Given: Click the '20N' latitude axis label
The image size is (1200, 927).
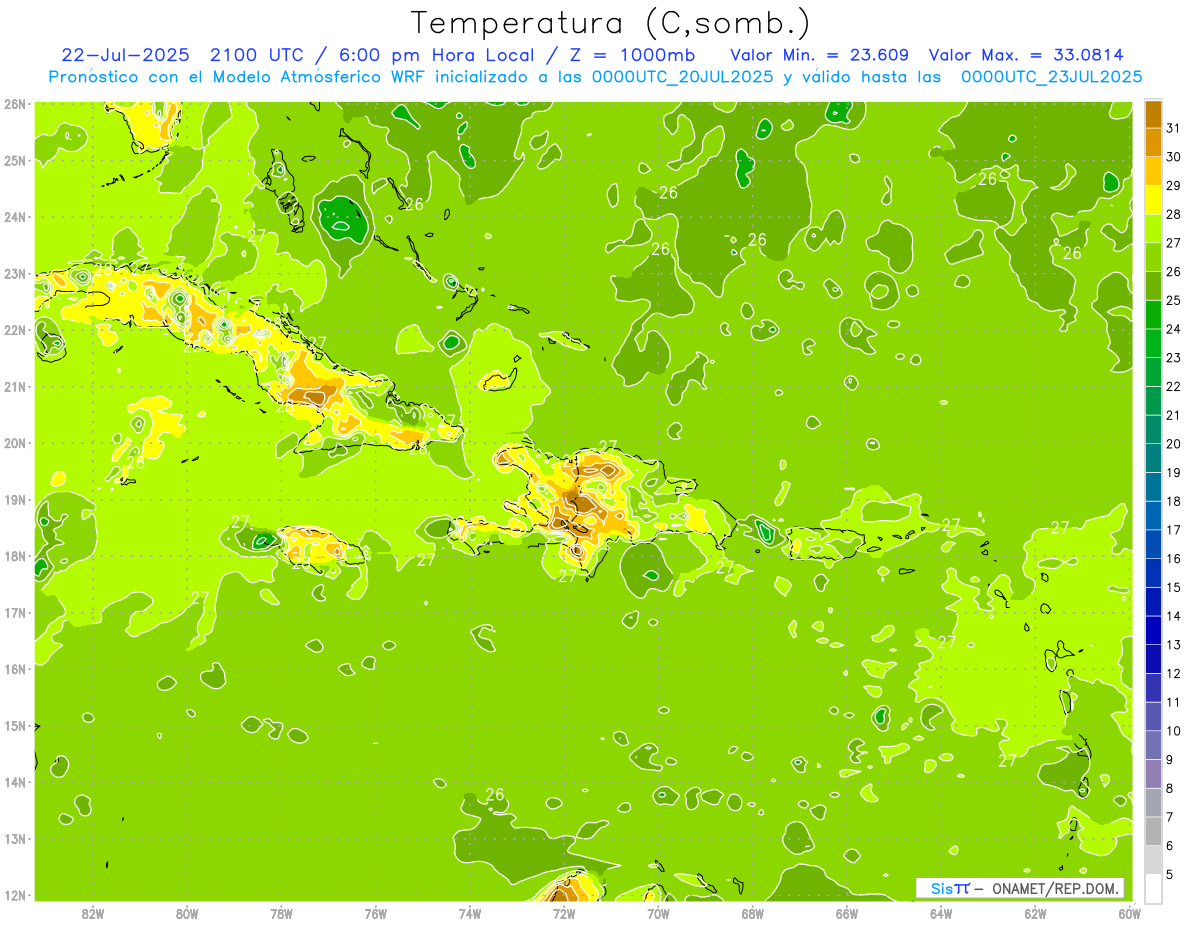Looking at the screenshot, I should click(15, 443).
